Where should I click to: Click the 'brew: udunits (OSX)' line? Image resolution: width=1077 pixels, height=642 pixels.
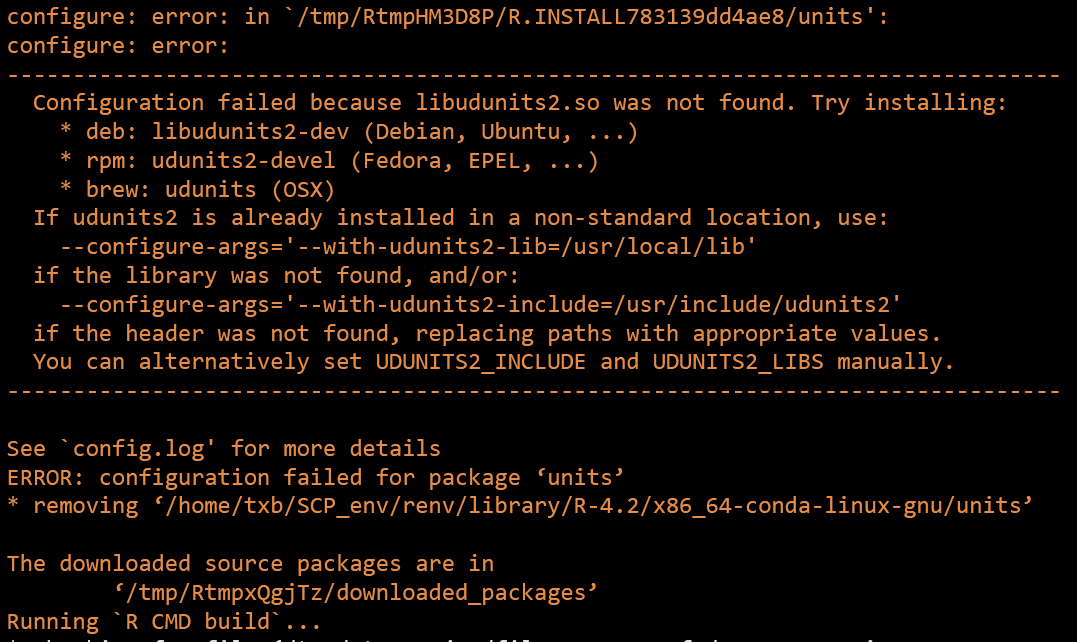tap(197, 189)
